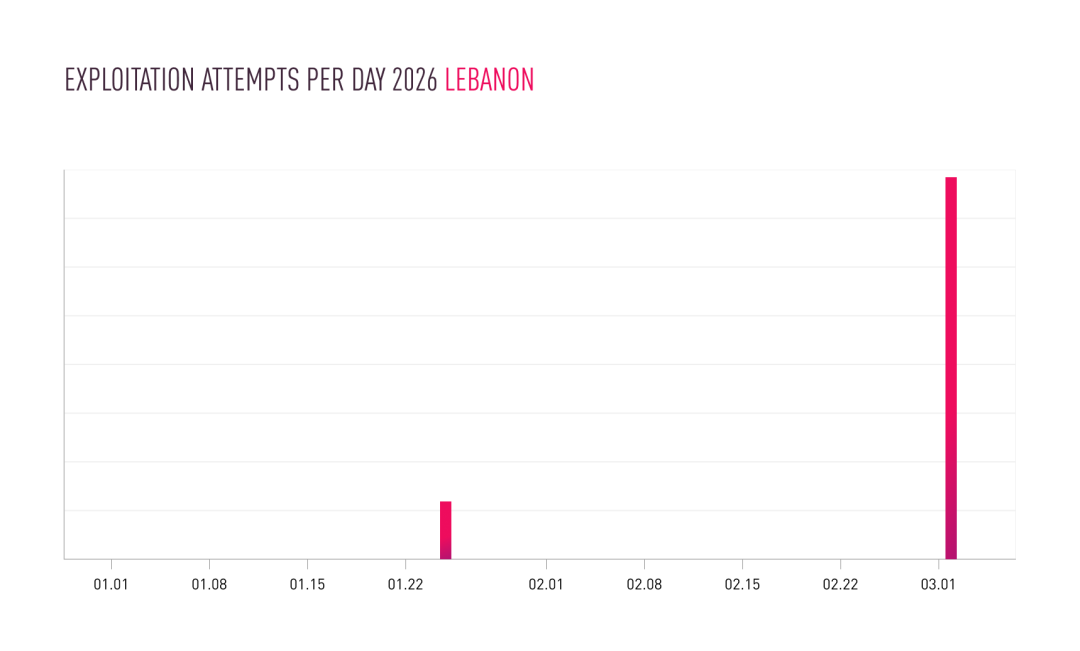This screenshot has height=651, width=1080.
Task: Click the short bar after 01.22
Action: [x=446, y=530]
